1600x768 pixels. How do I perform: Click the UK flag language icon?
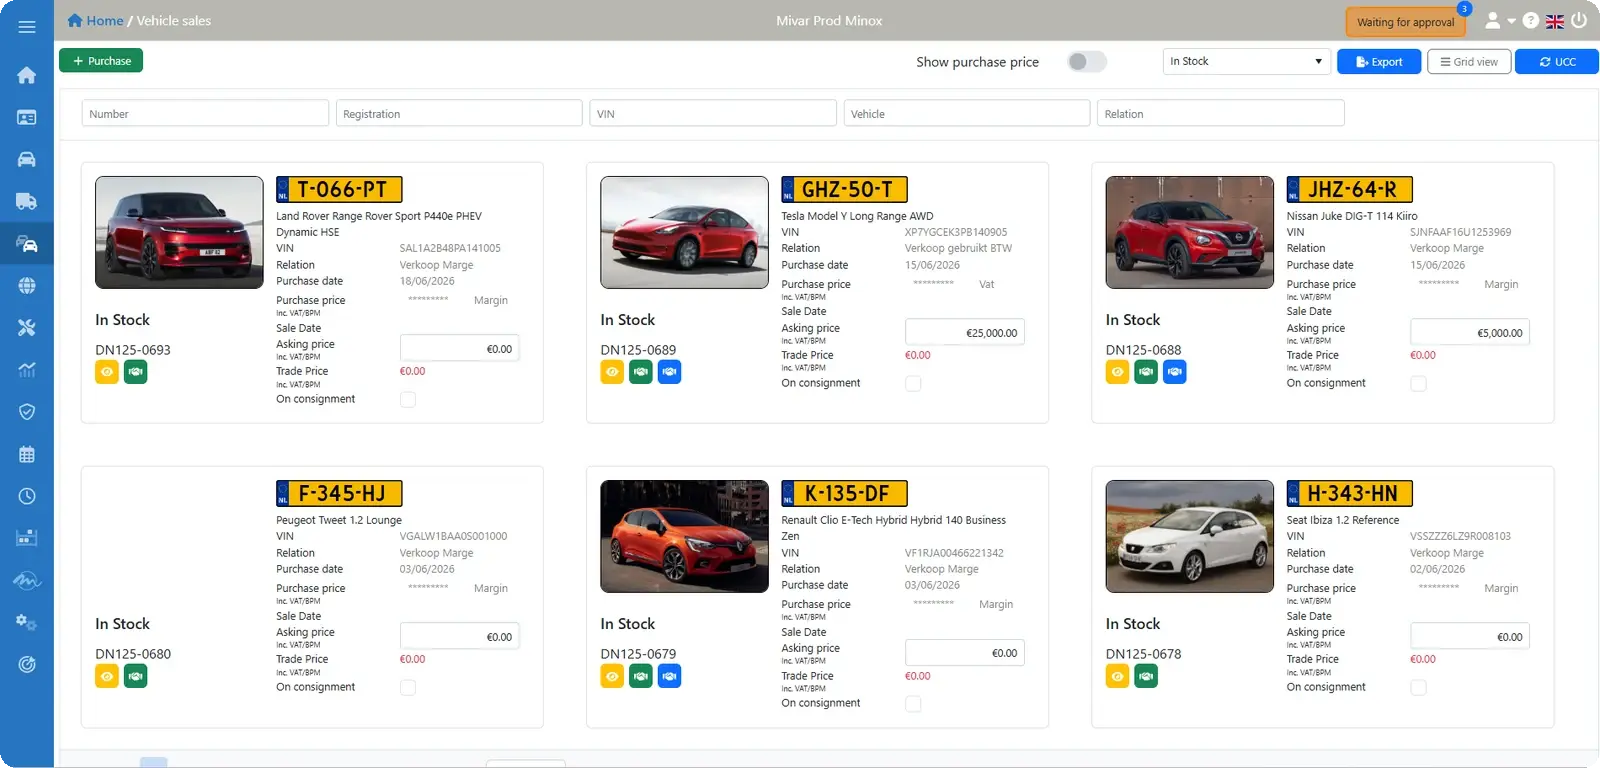click(x=1555, y=21)
